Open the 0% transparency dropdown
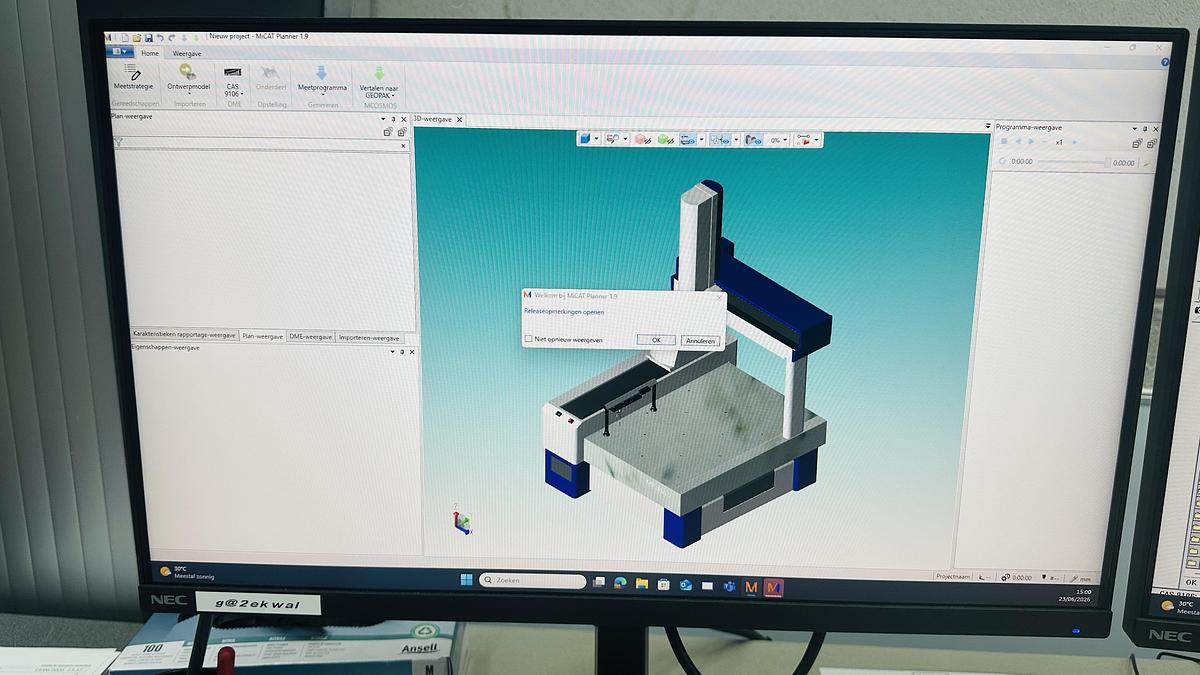This screenshot has height=675, width=1200. 777,140
